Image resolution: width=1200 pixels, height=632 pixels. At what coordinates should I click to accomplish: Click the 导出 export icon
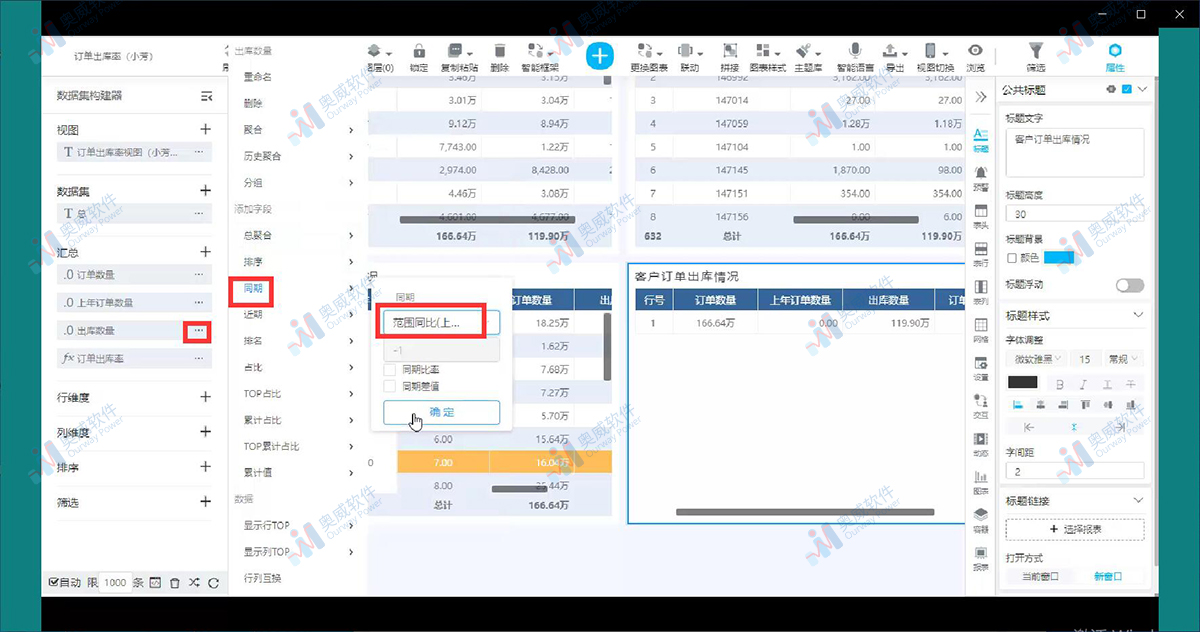click(891, 50)
